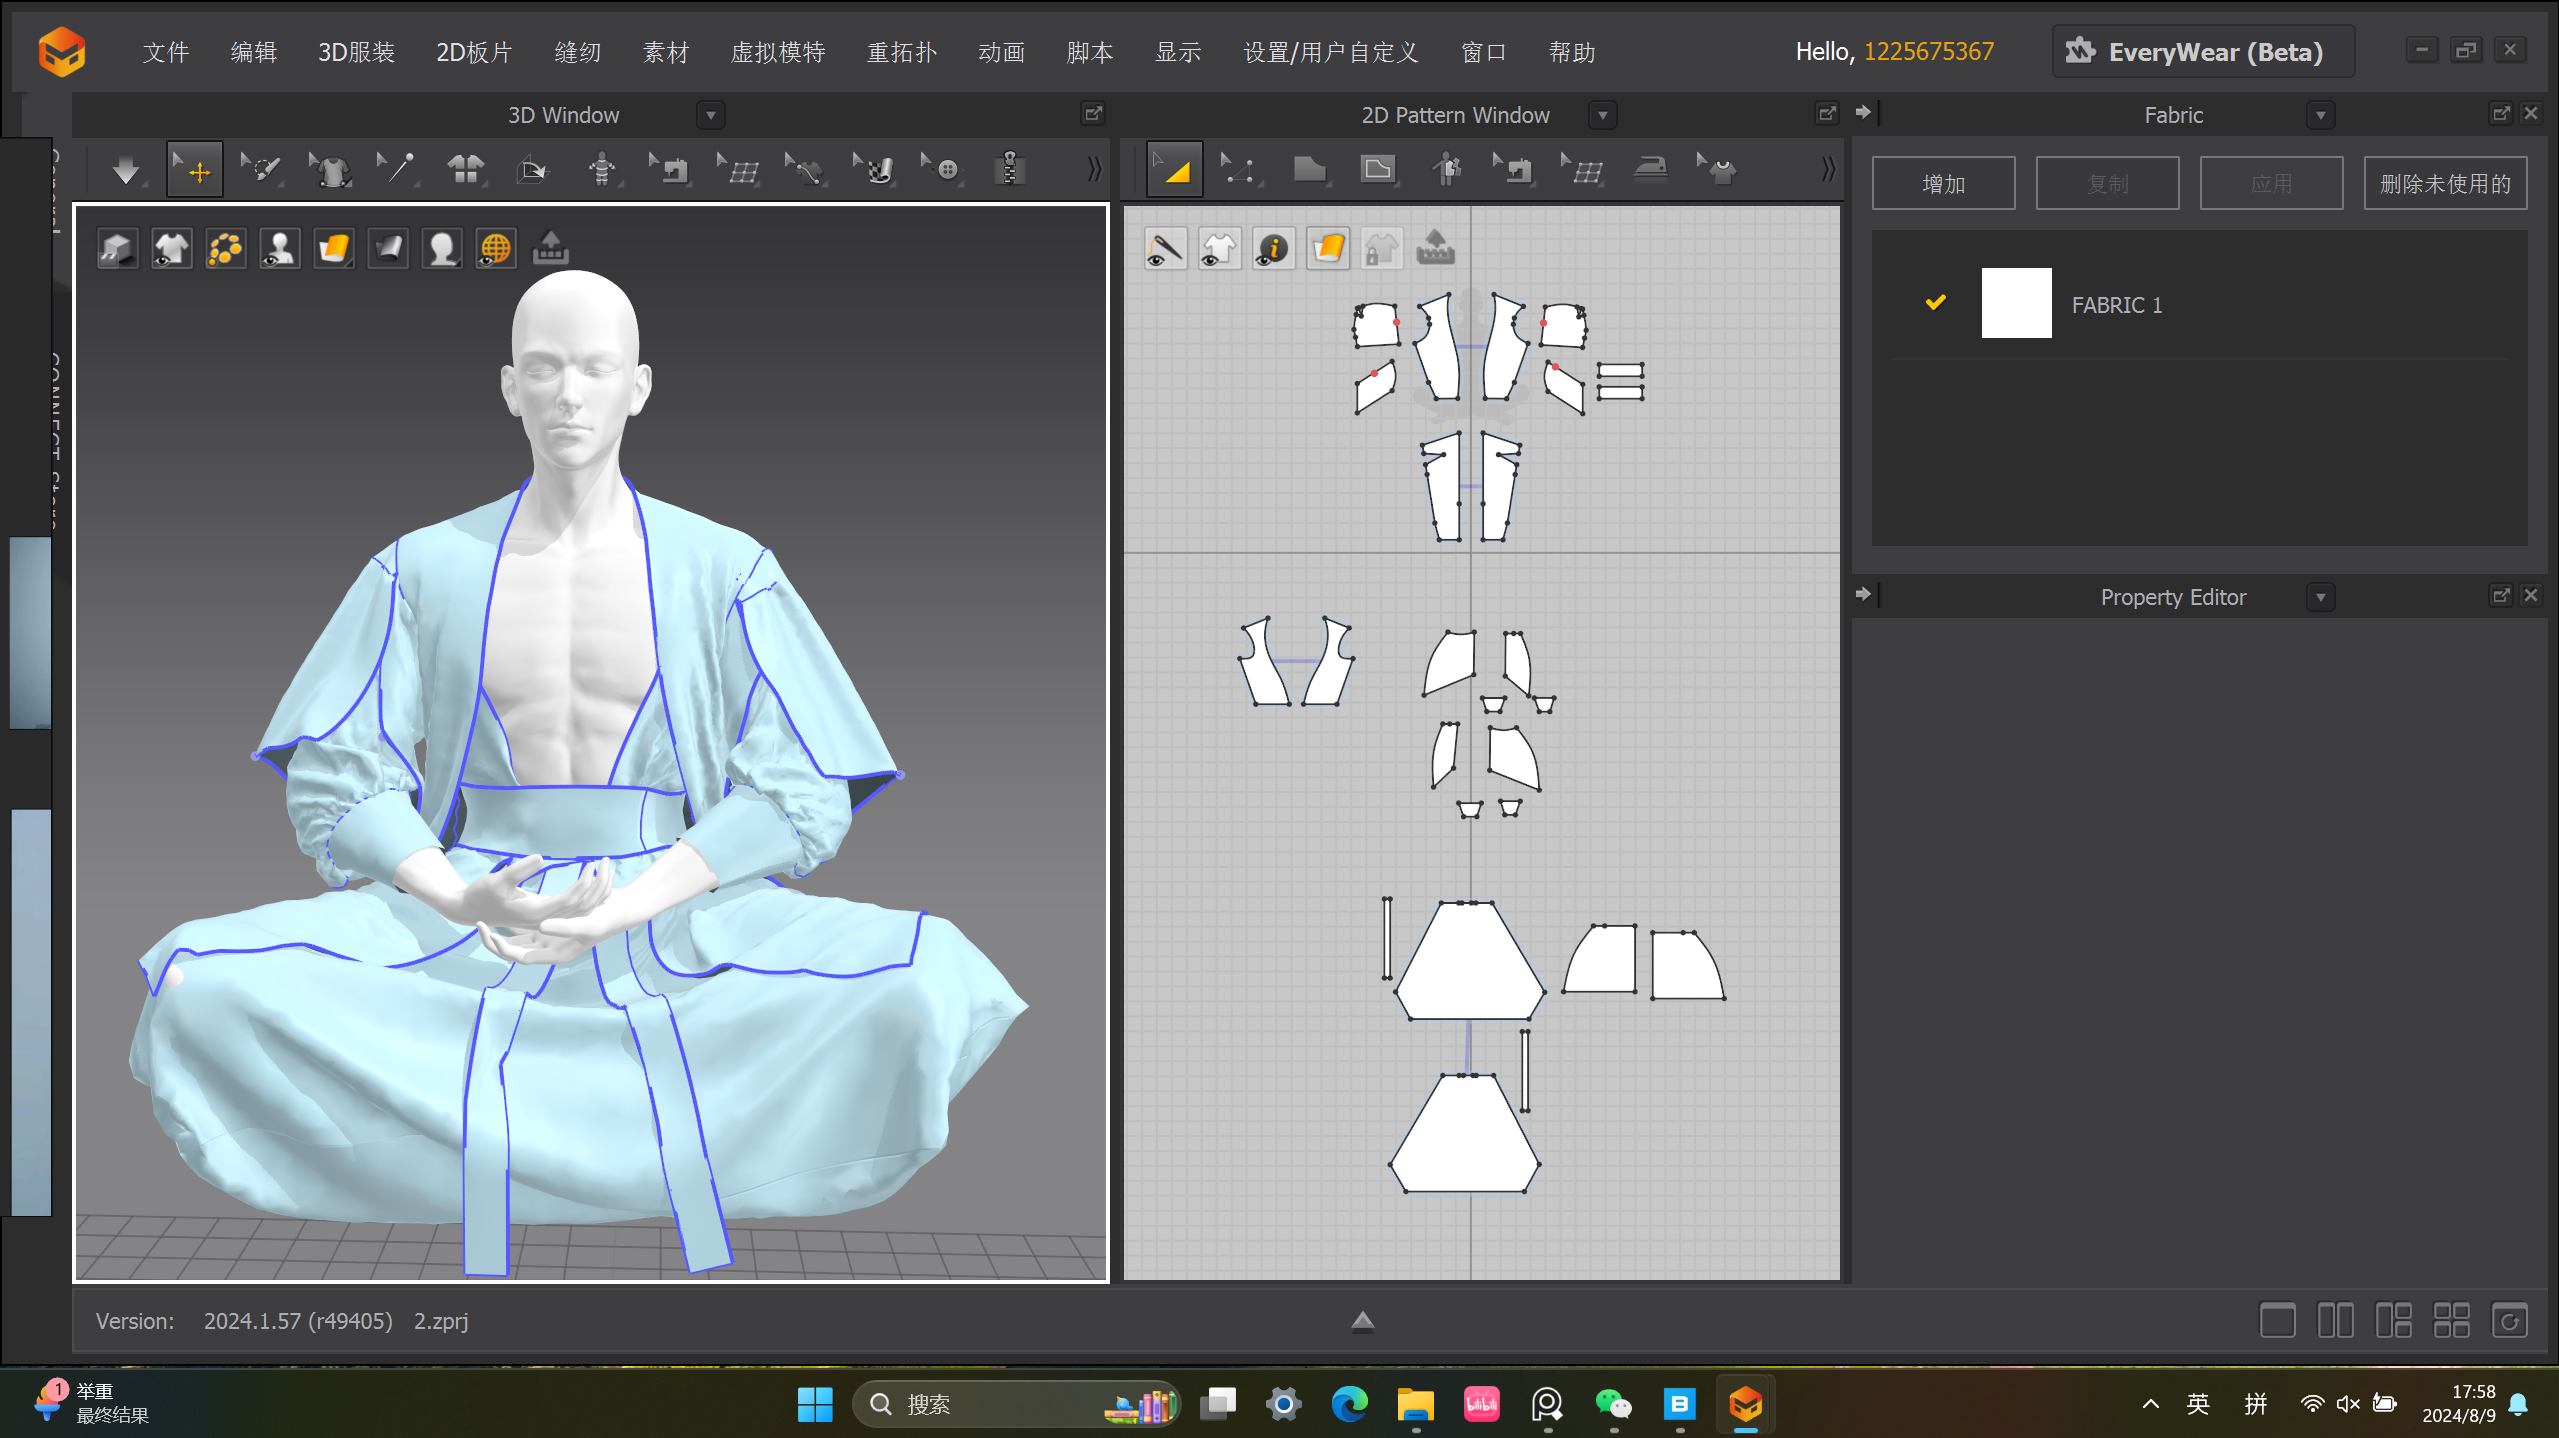Screen dimensions: 2559x1438
Task: Select the sewing machine tool in 2D toolbar
Action: [x=1515, y=170]
